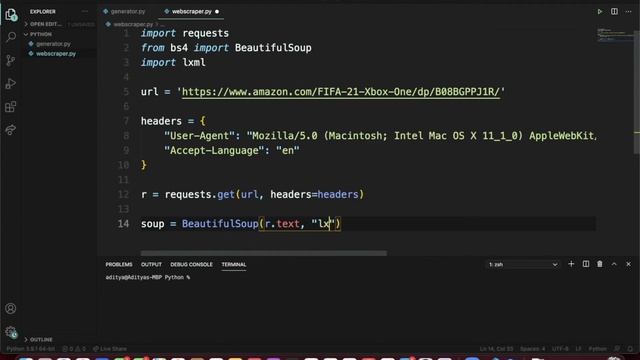Kill the terminal with trash icon

(x=600, y=264)
